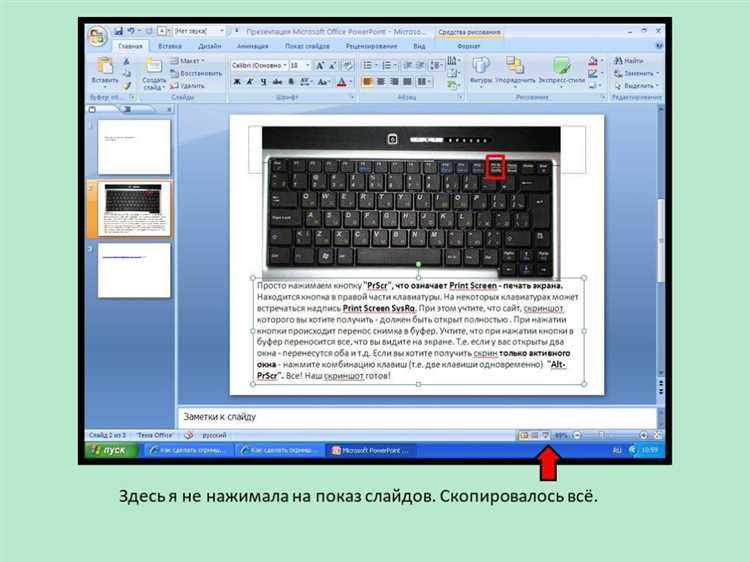This screenshot has width=750, height=562.
Task: Toggle Justify alignment button
Action: click(407, 82)
